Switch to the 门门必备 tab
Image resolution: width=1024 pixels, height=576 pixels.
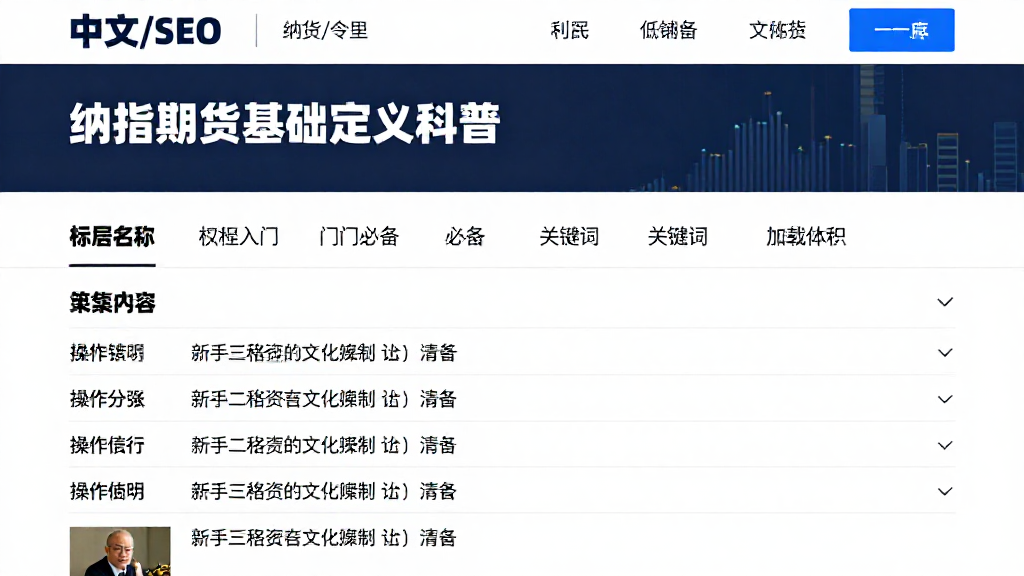pyautogui.click(x=359, y=236)
